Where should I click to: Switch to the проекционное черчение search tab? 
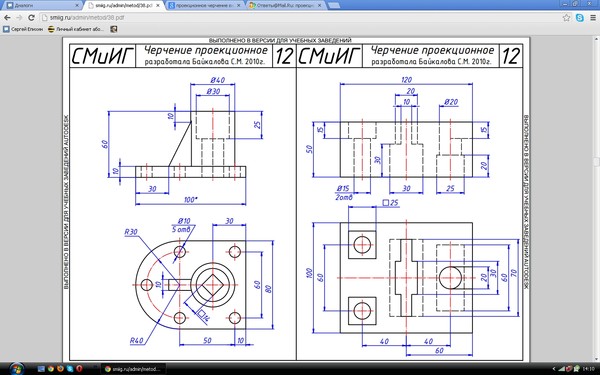pos(205,5)
